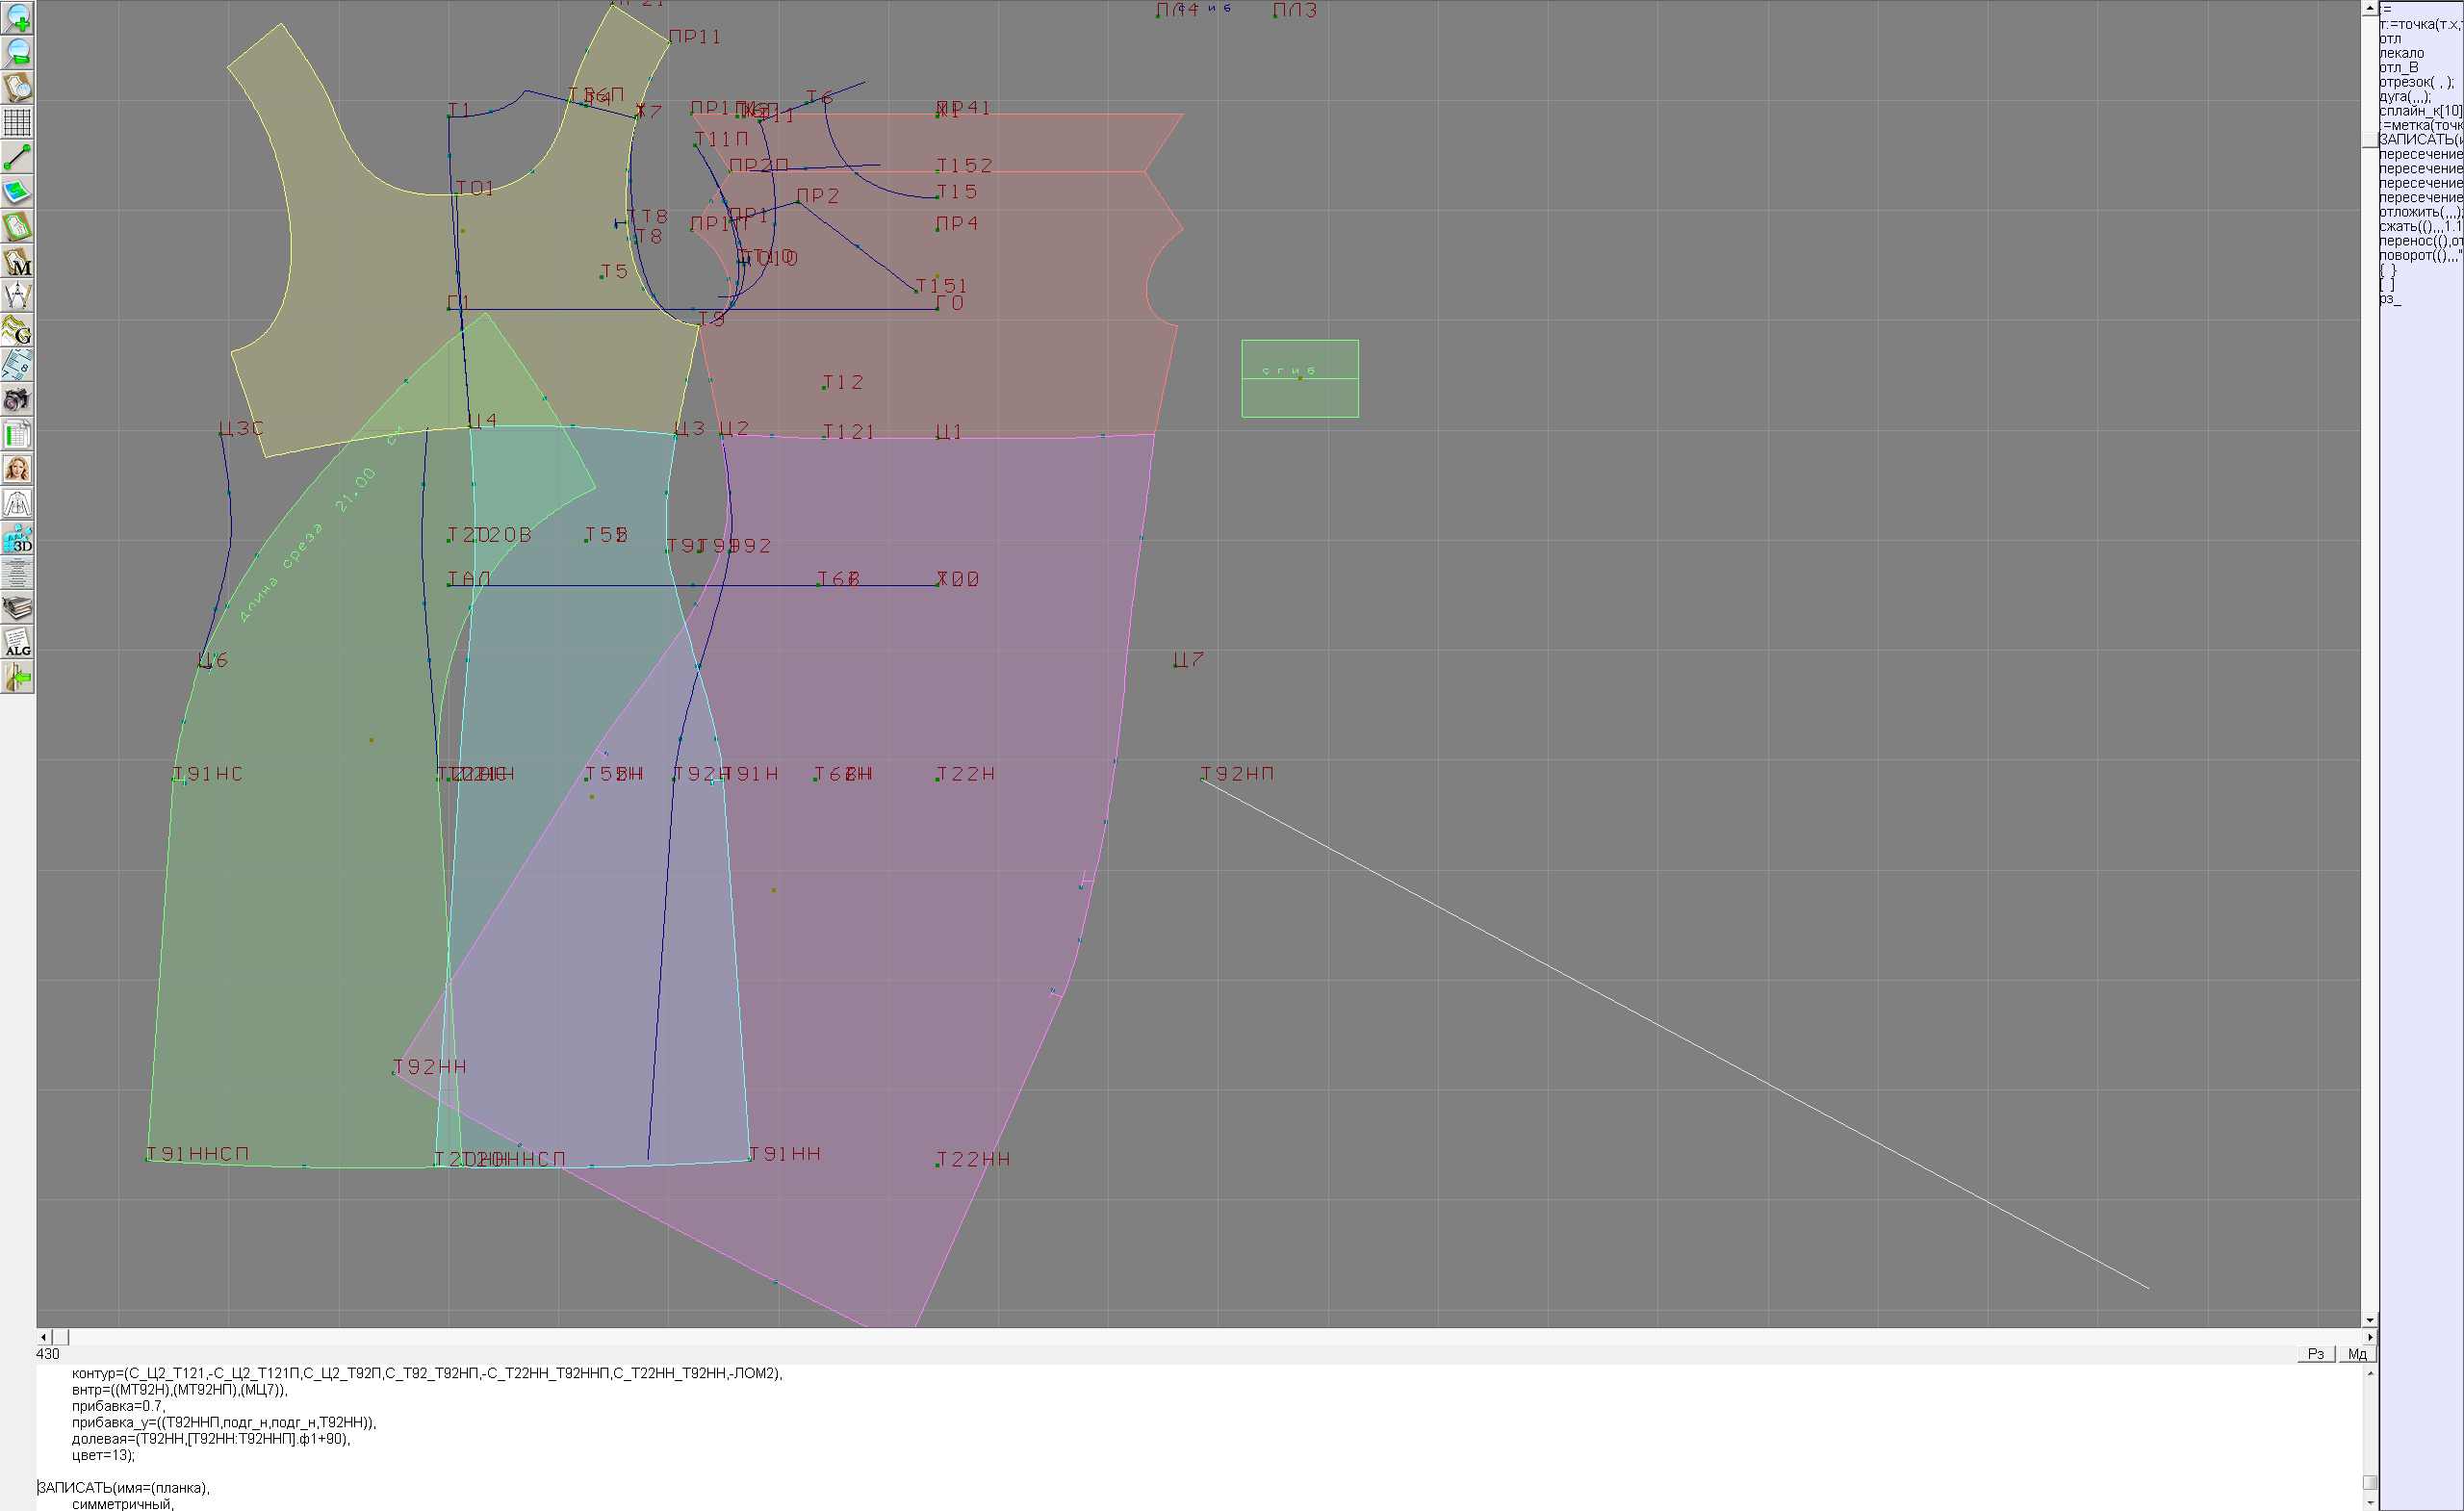This screenshot has height=1511, width=2464.
Task: Open the woman portrait mannequin icon
Action: (17, 469)
